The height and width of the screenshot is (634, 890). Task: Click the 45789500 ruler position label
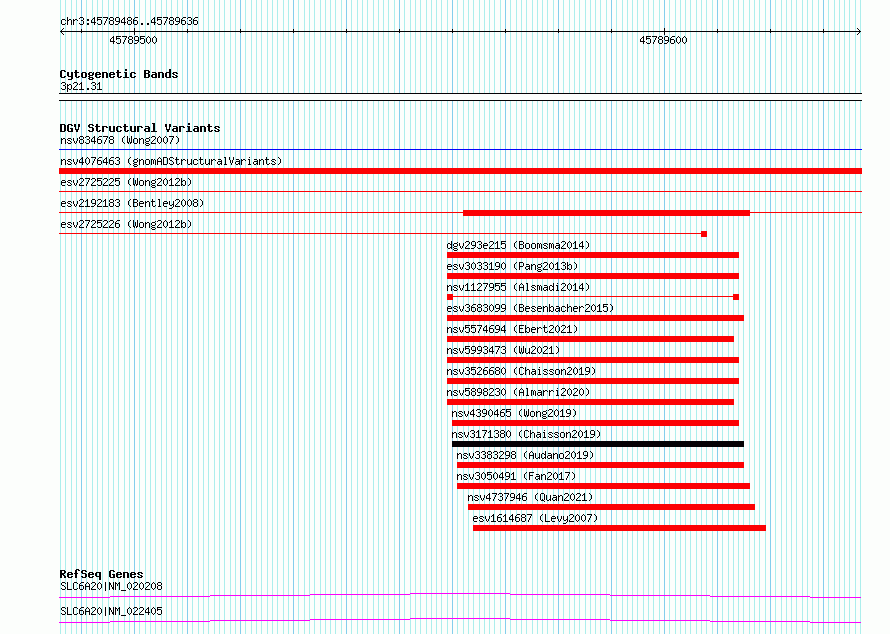pos(133,40)
